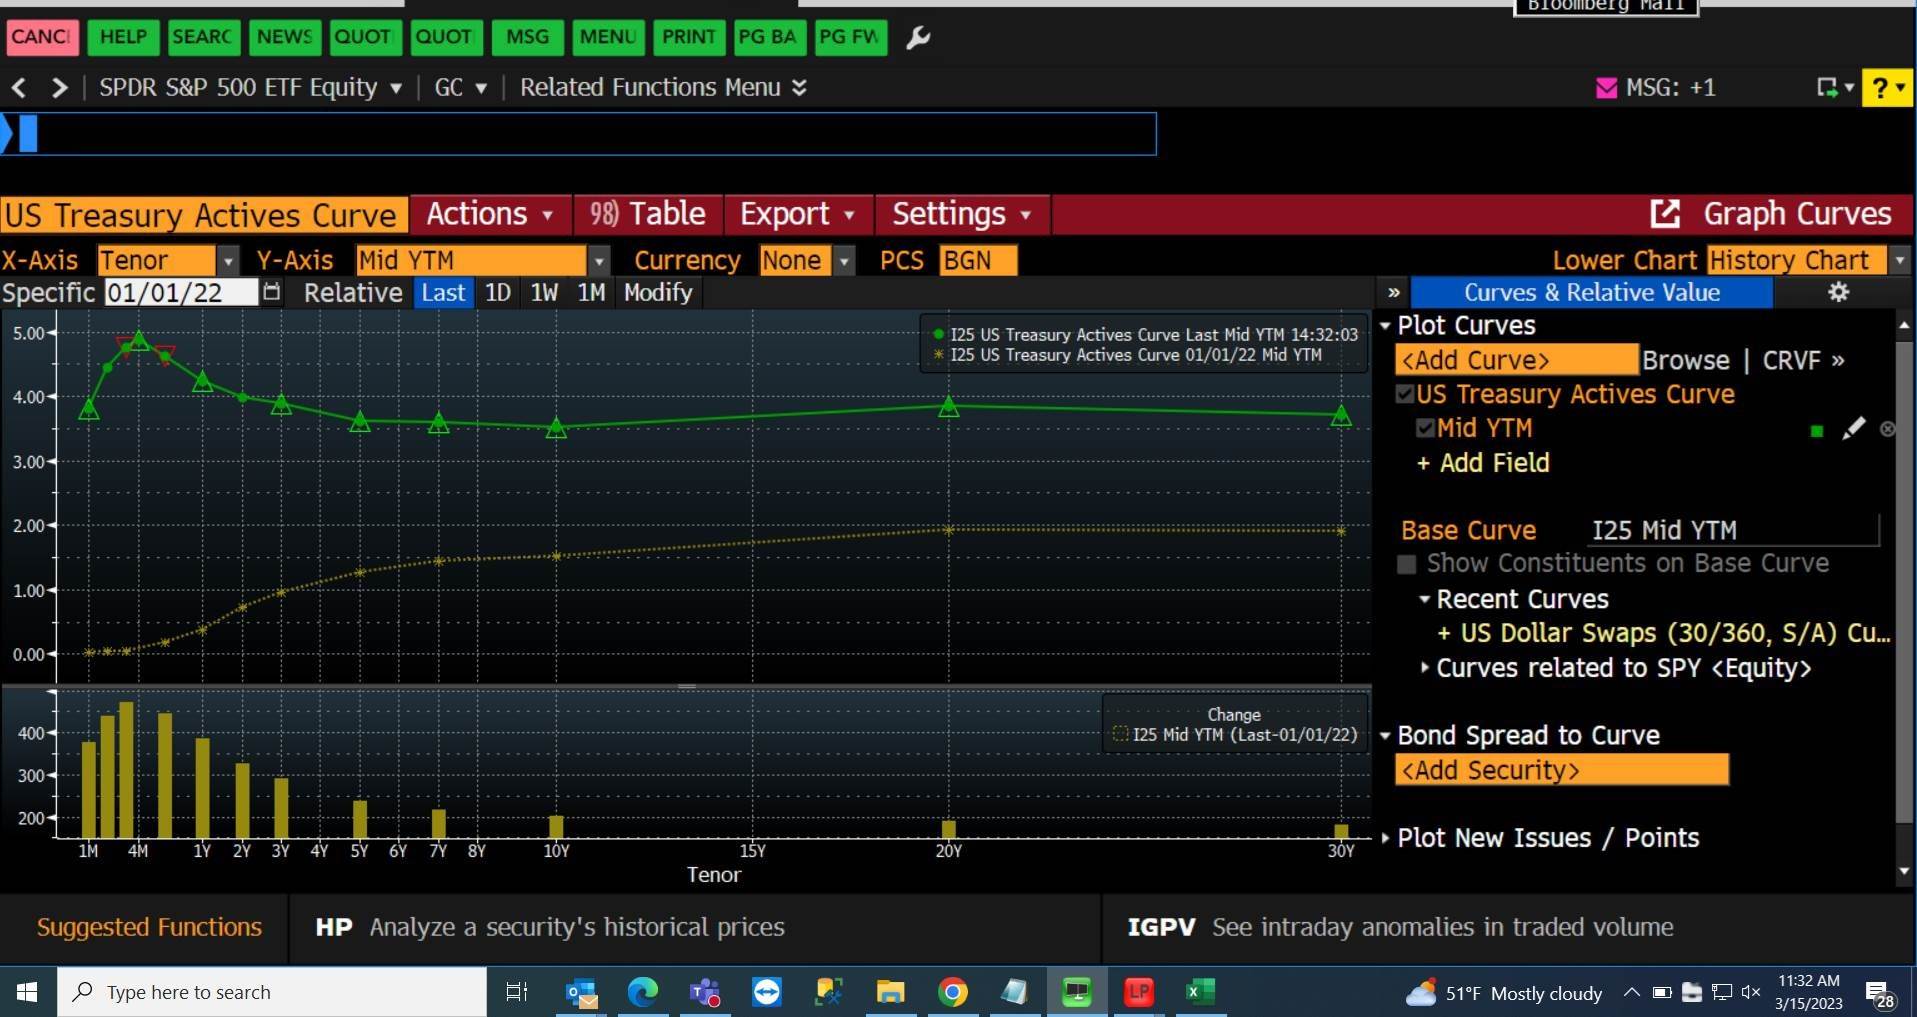Select the Last relative tab
The image size is (1917, 1017).
coord(443,293)
